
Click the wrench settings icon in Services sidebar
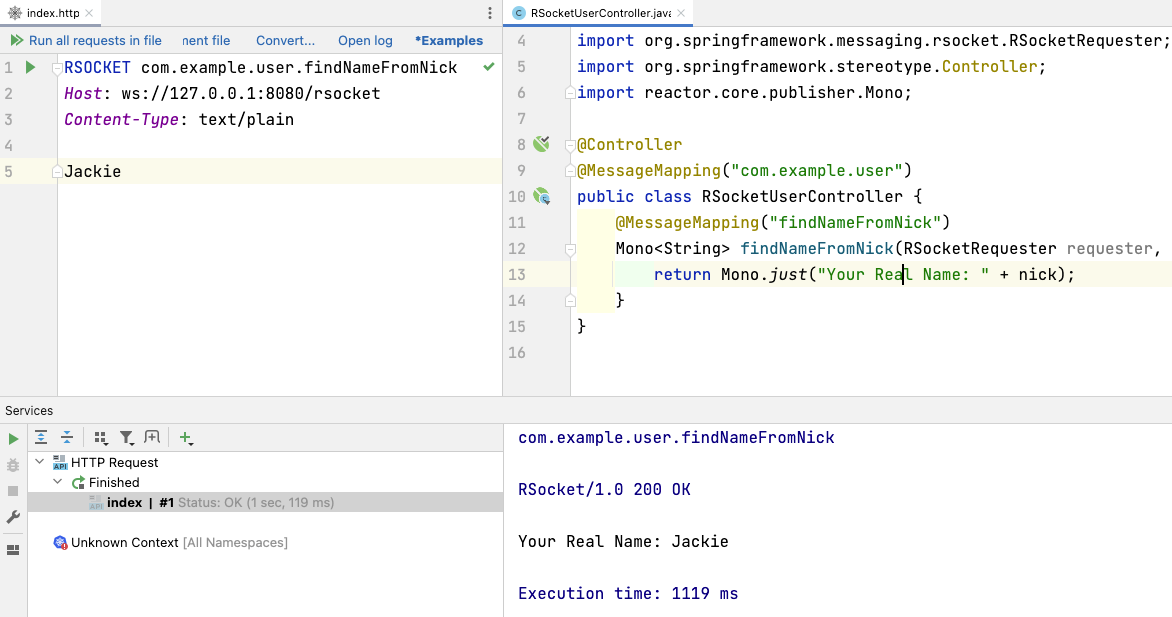tap(12, 516)
